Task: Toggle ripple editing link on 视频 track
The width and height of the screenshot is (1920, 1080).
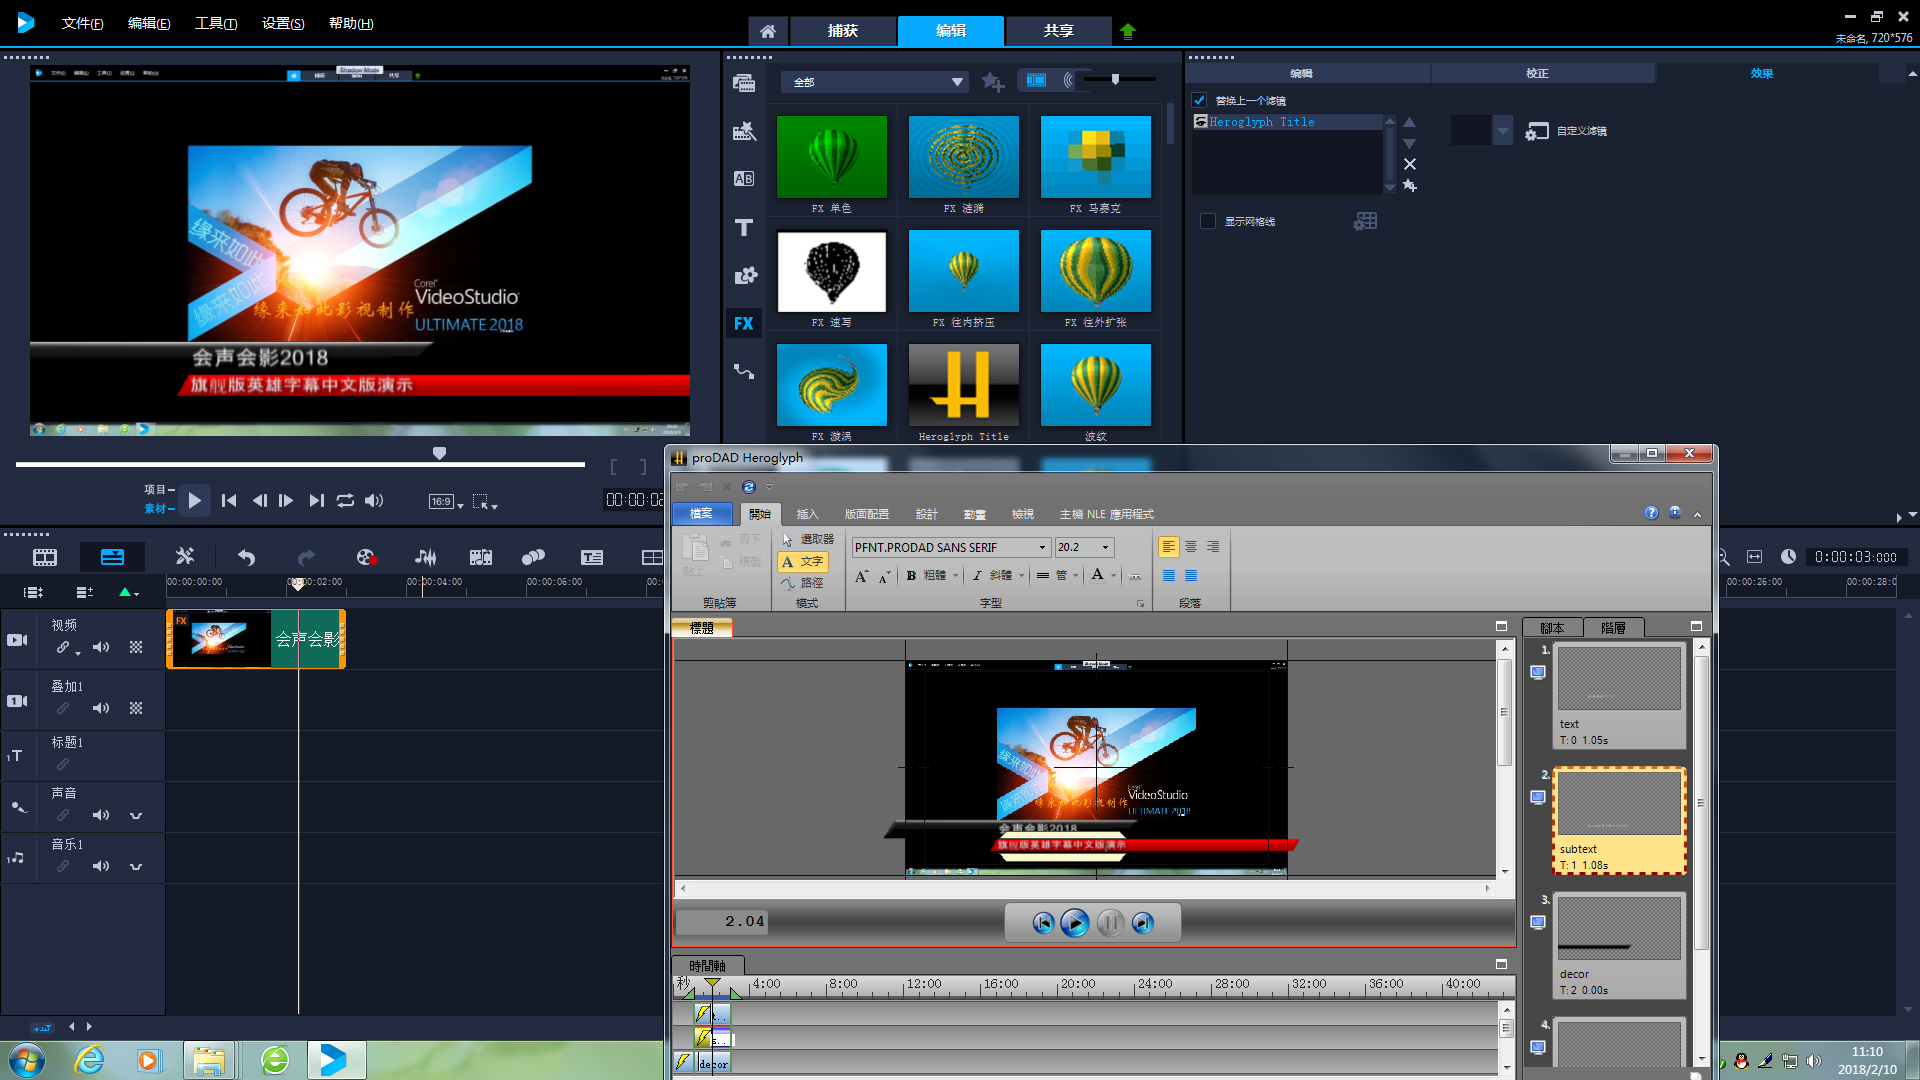Action: 63,647
